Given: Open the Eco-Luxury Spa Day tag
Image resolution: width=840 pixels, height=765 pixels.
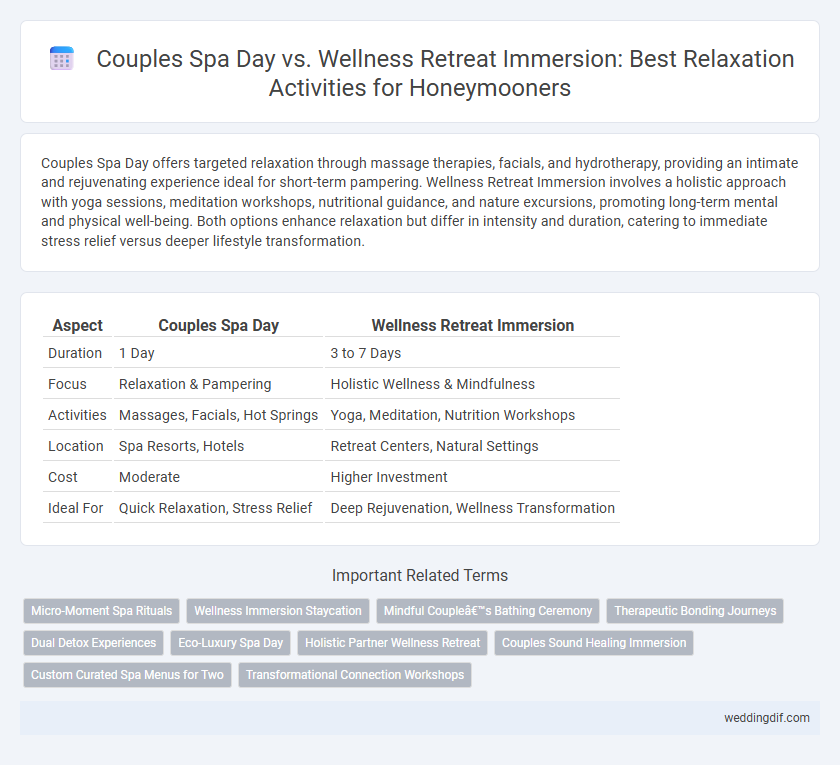Looking at the screenshot, I should (x=230, y=643).
